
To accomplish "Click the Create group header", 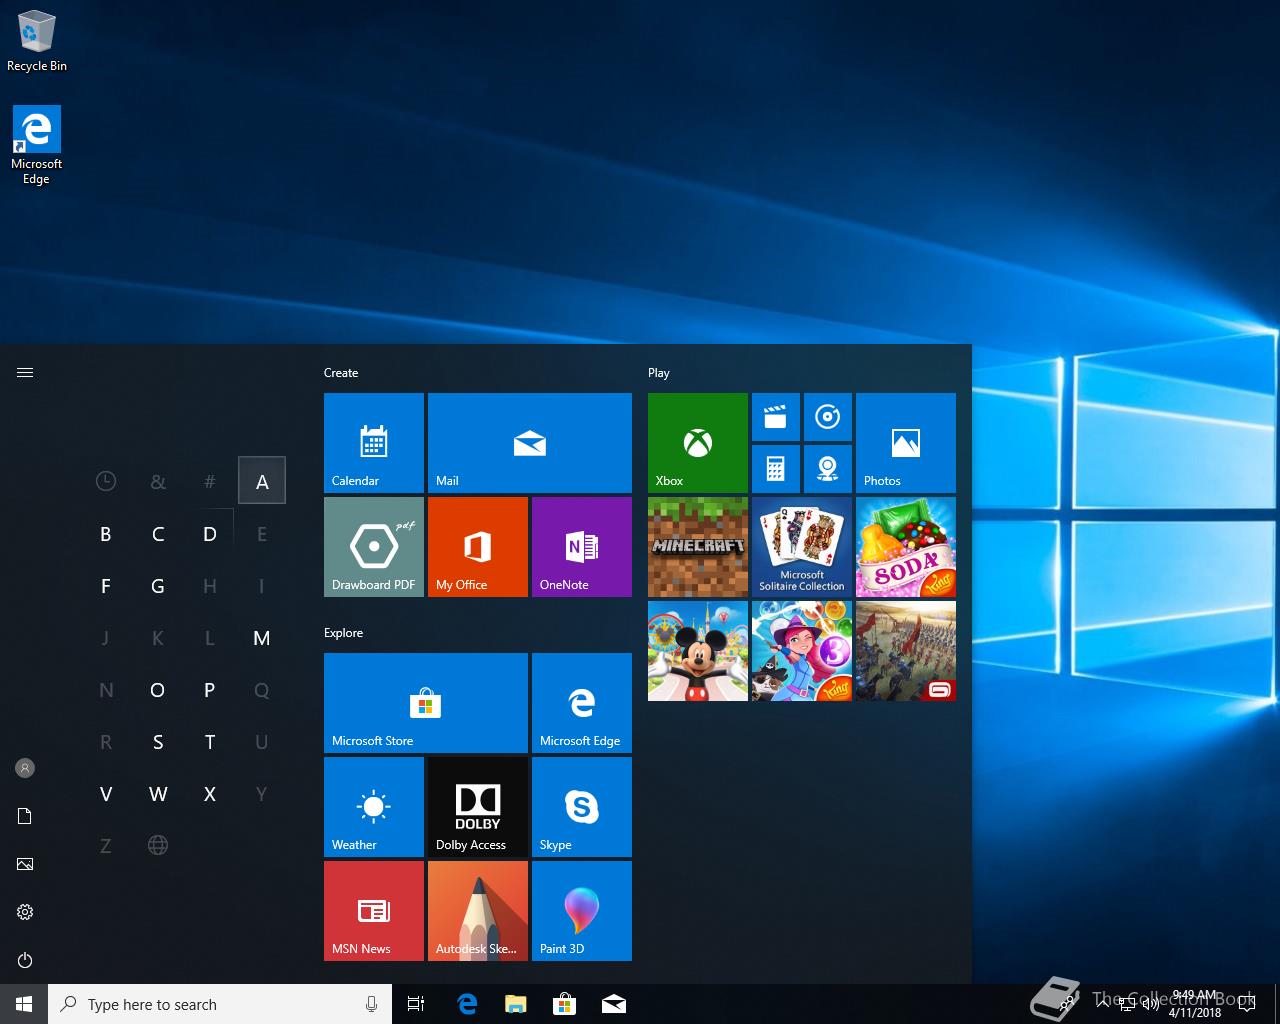I will click(341, 373).
